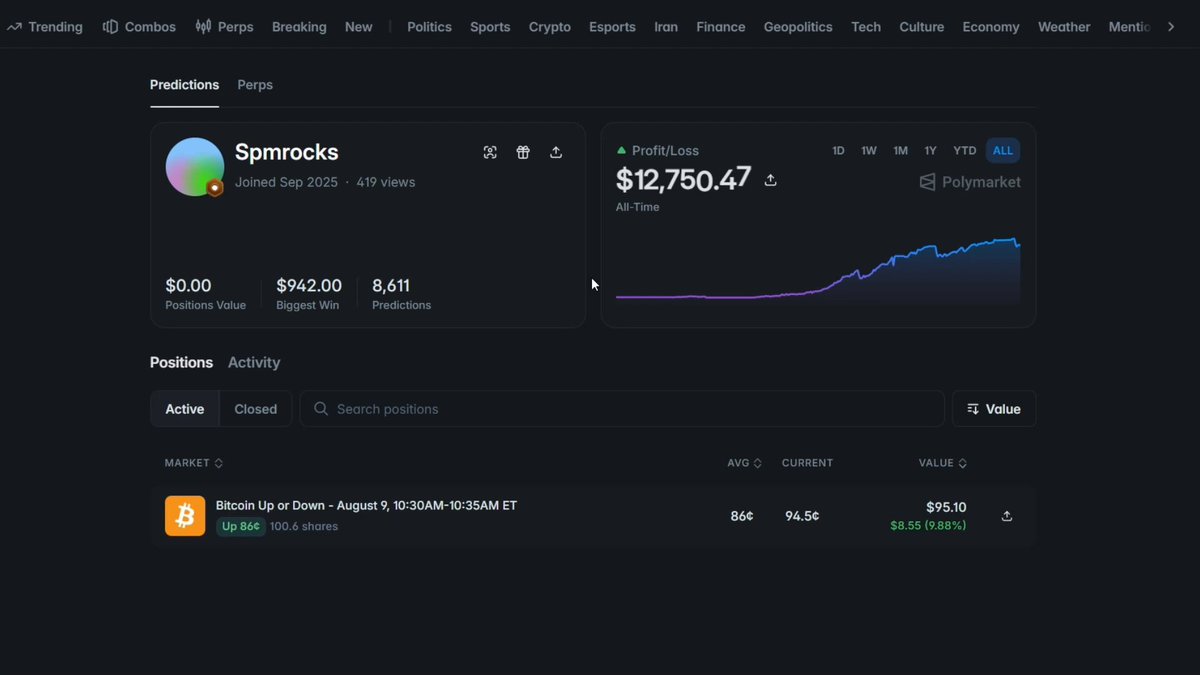Show Active positions
The height and width of the screenshot is (675, 1200).
(x=185, y=409)
